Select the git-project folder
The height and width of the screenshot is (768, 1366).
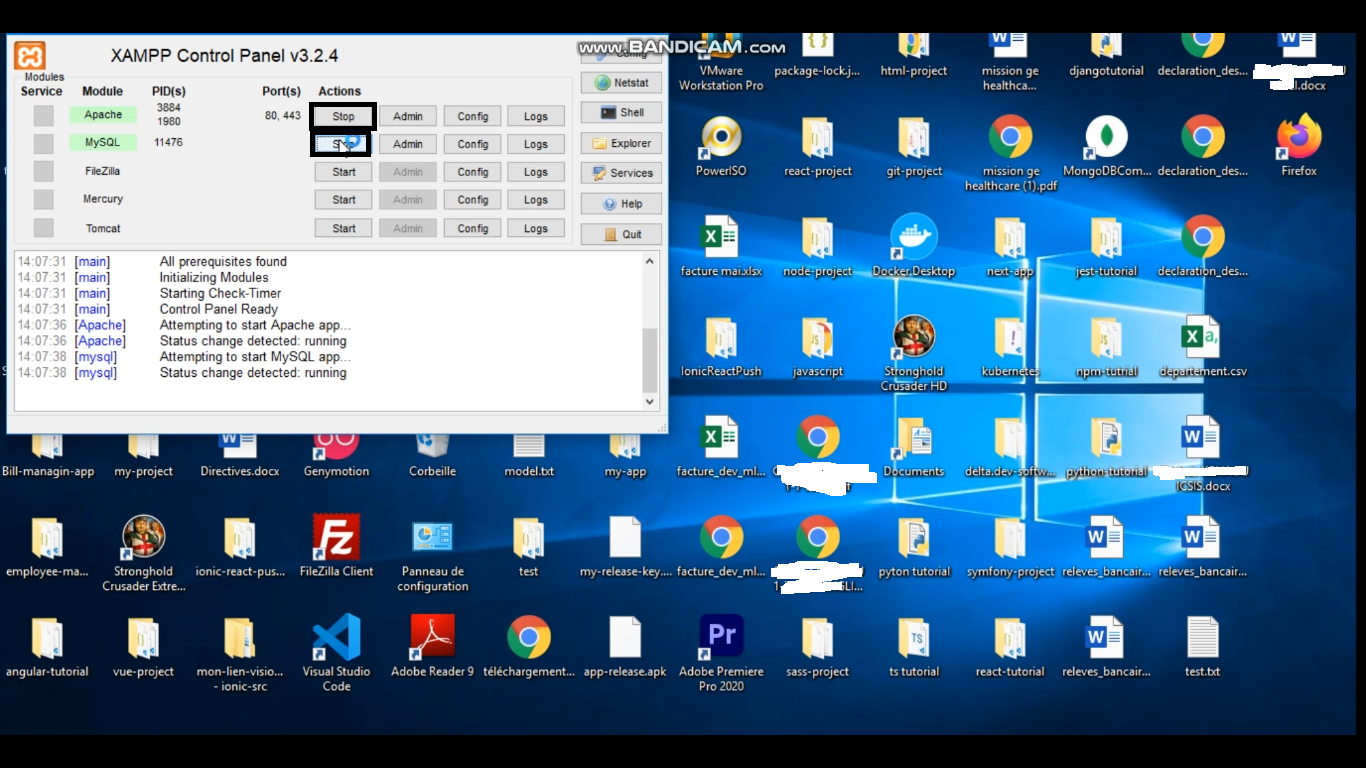[x=914, y=147]
